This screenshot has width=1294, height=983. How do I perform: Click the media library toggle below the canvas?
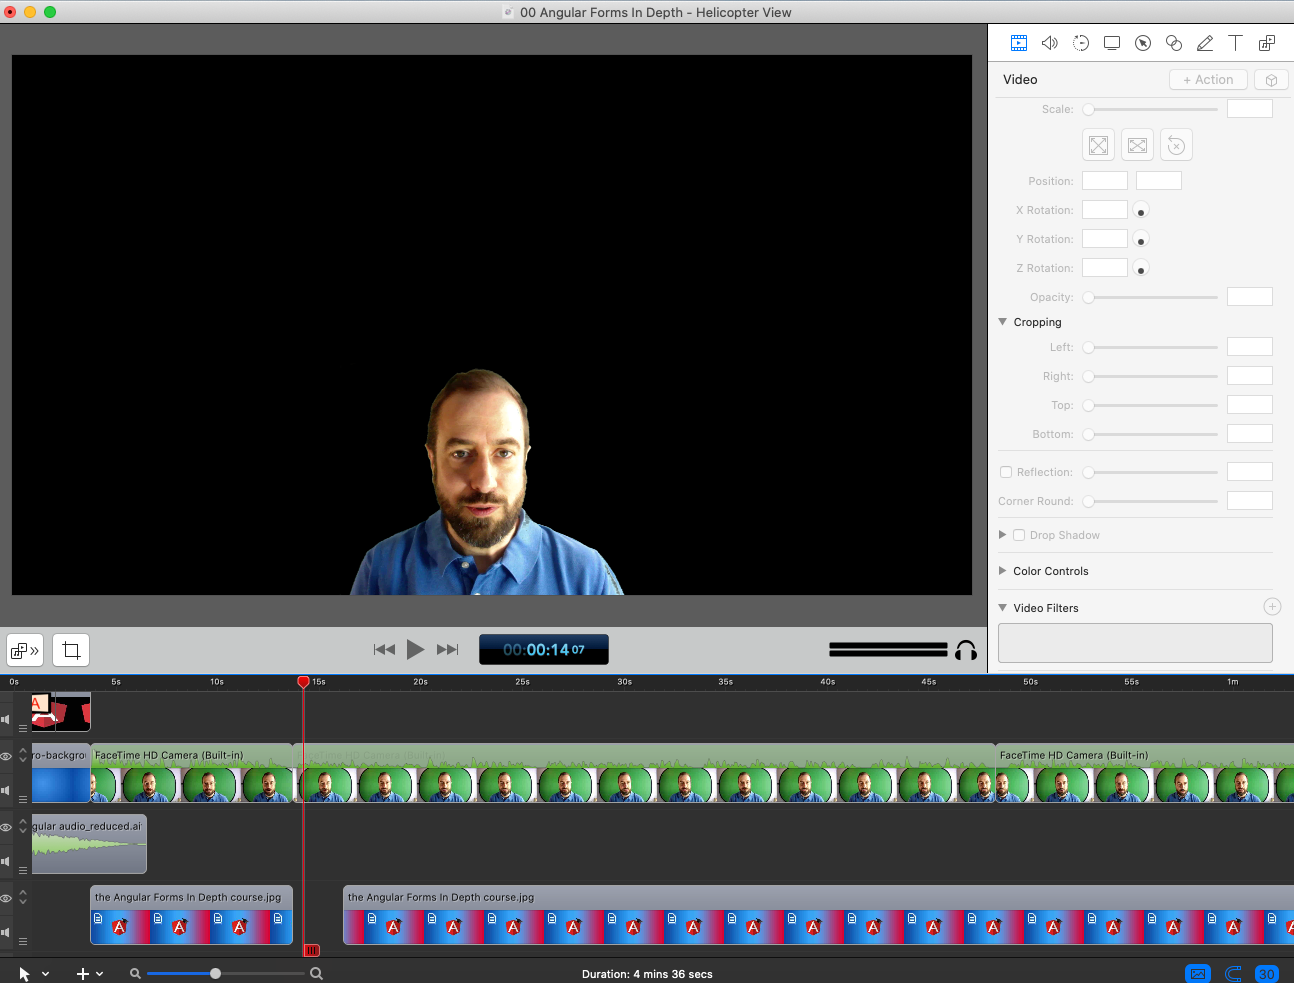pyautogui.click(x=25, y=651)
